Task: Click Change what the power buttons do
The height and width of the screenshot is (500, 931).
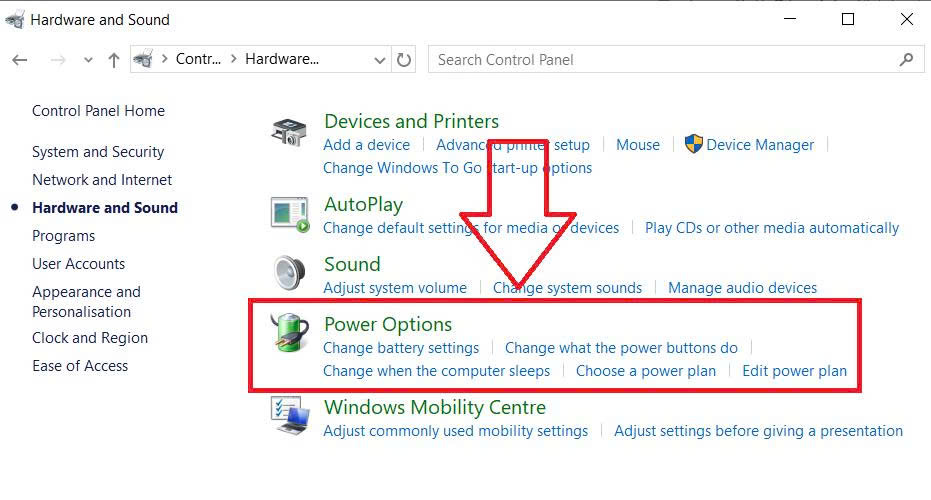Action: (x=621, y=348)
